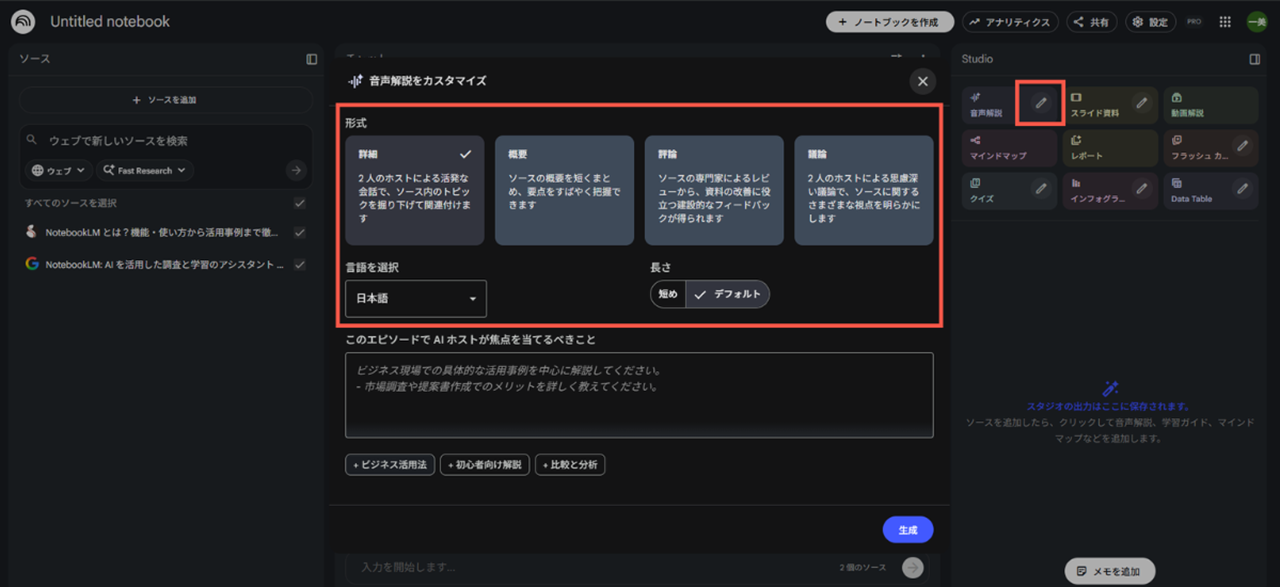Open the 日本語 language dropdown

click(416, 299)
